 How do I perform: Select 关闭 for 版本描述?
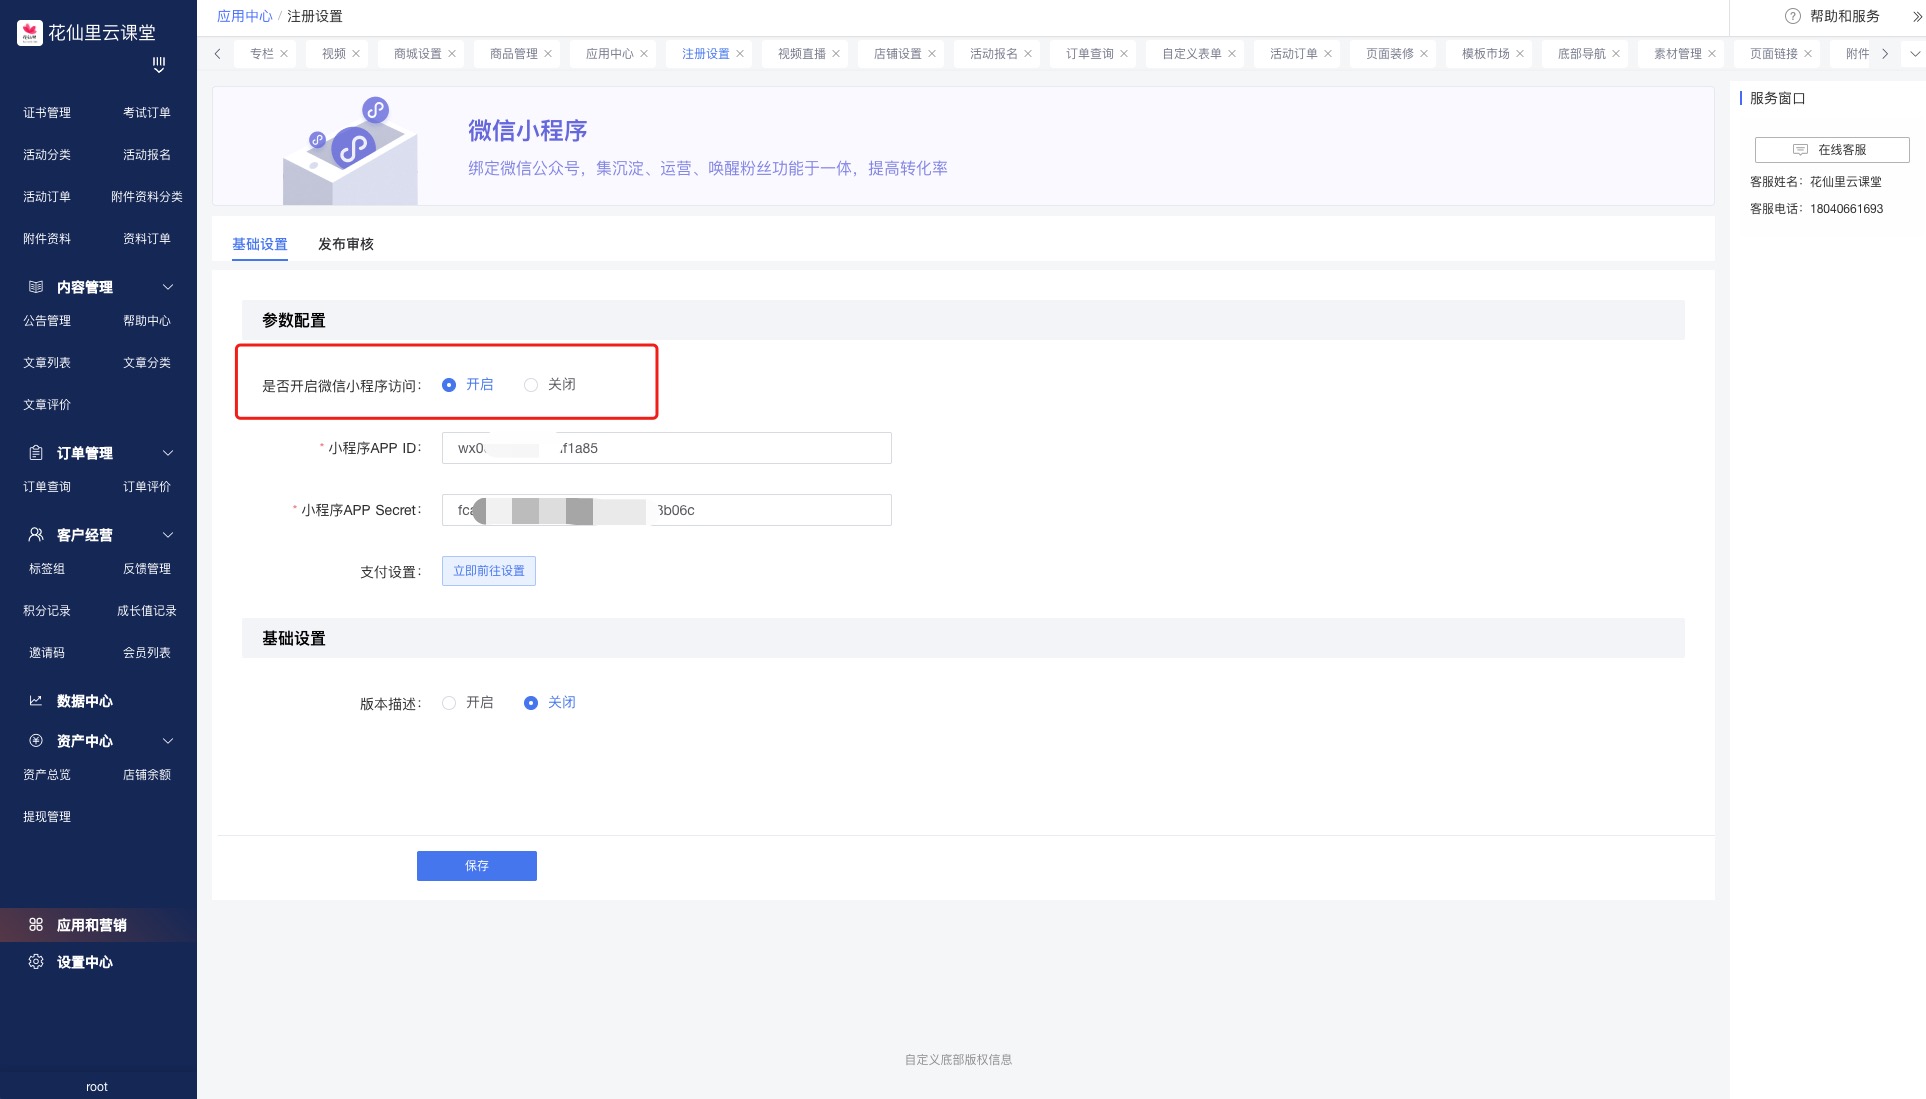tap(531, 703)
